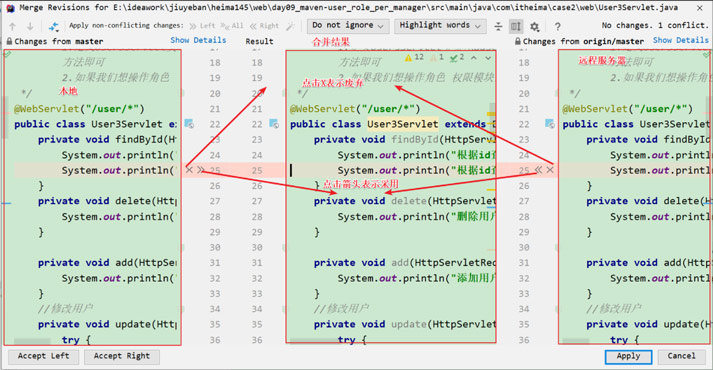Click the result pane horizontal scrollbar
Viewport: 713px width, 370px height.
(315, 340)
